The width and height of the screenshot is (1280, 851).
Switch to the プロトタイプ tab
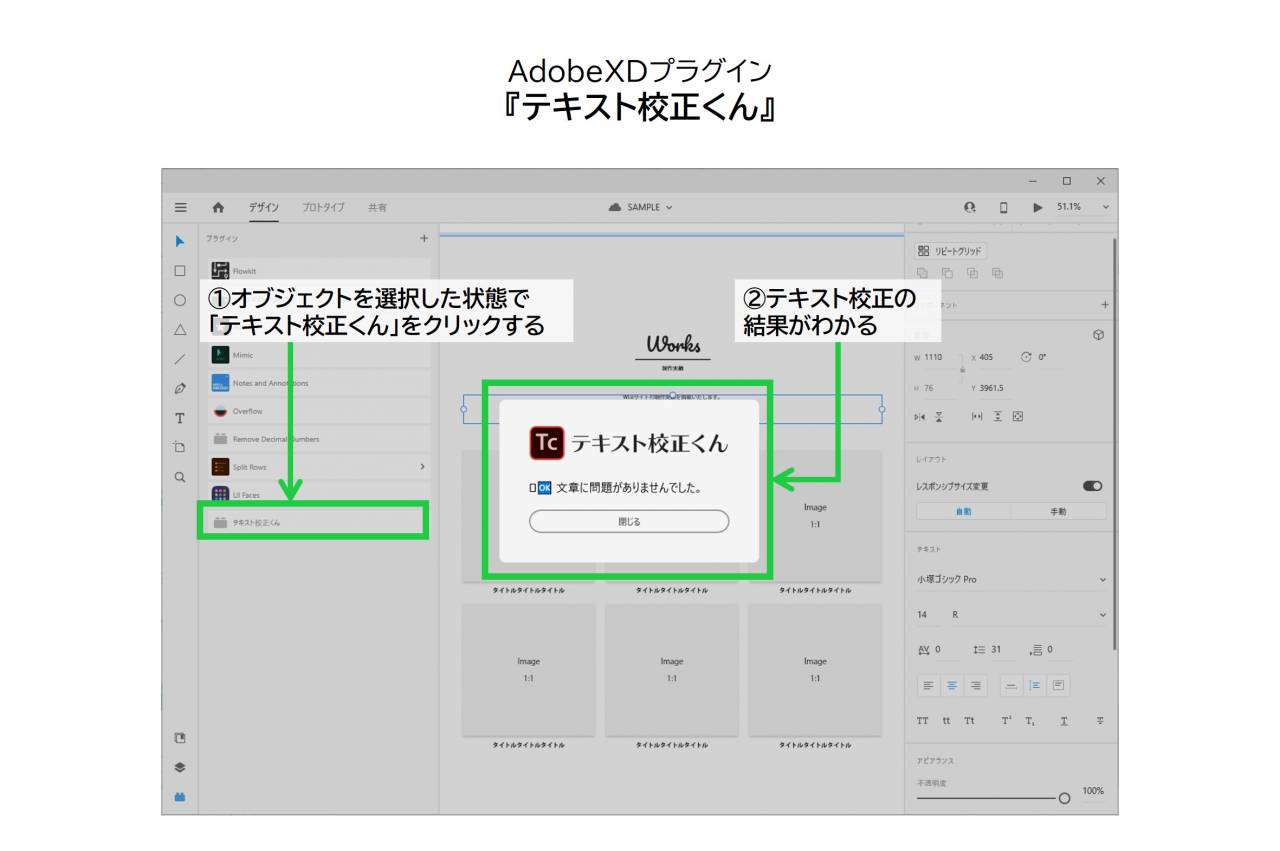(x=323, y=207)
